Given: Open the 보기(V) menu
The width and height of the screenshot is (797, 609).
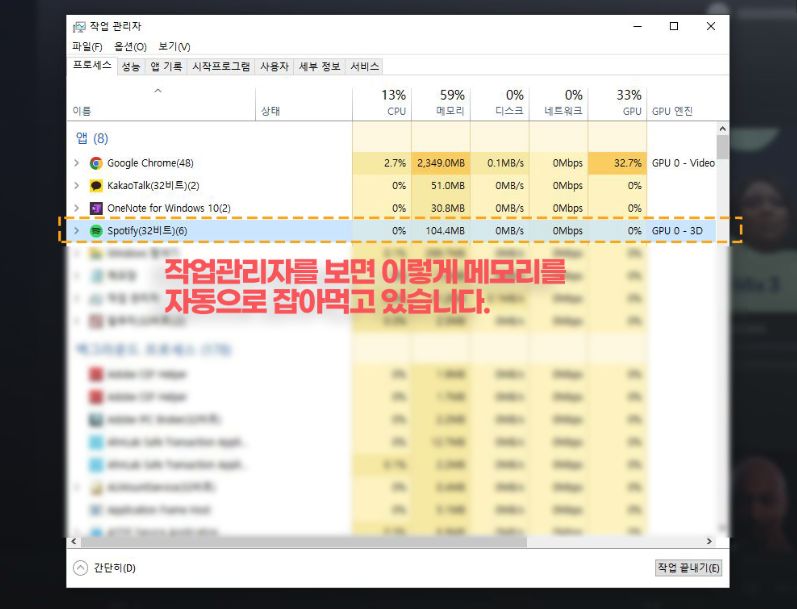Looking at the screenshot, I should click(x=174, y=47).
